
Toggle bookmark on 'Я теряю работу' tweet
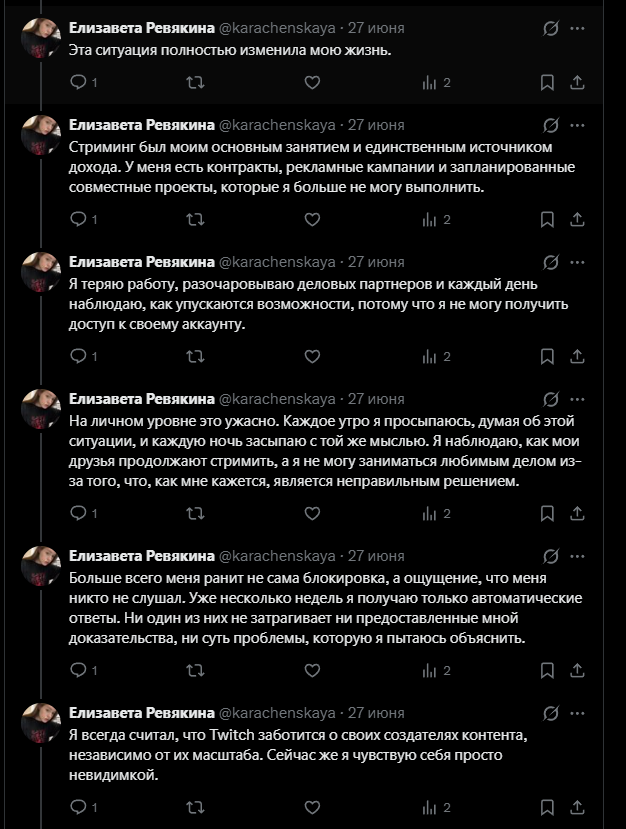coord(547,356)
